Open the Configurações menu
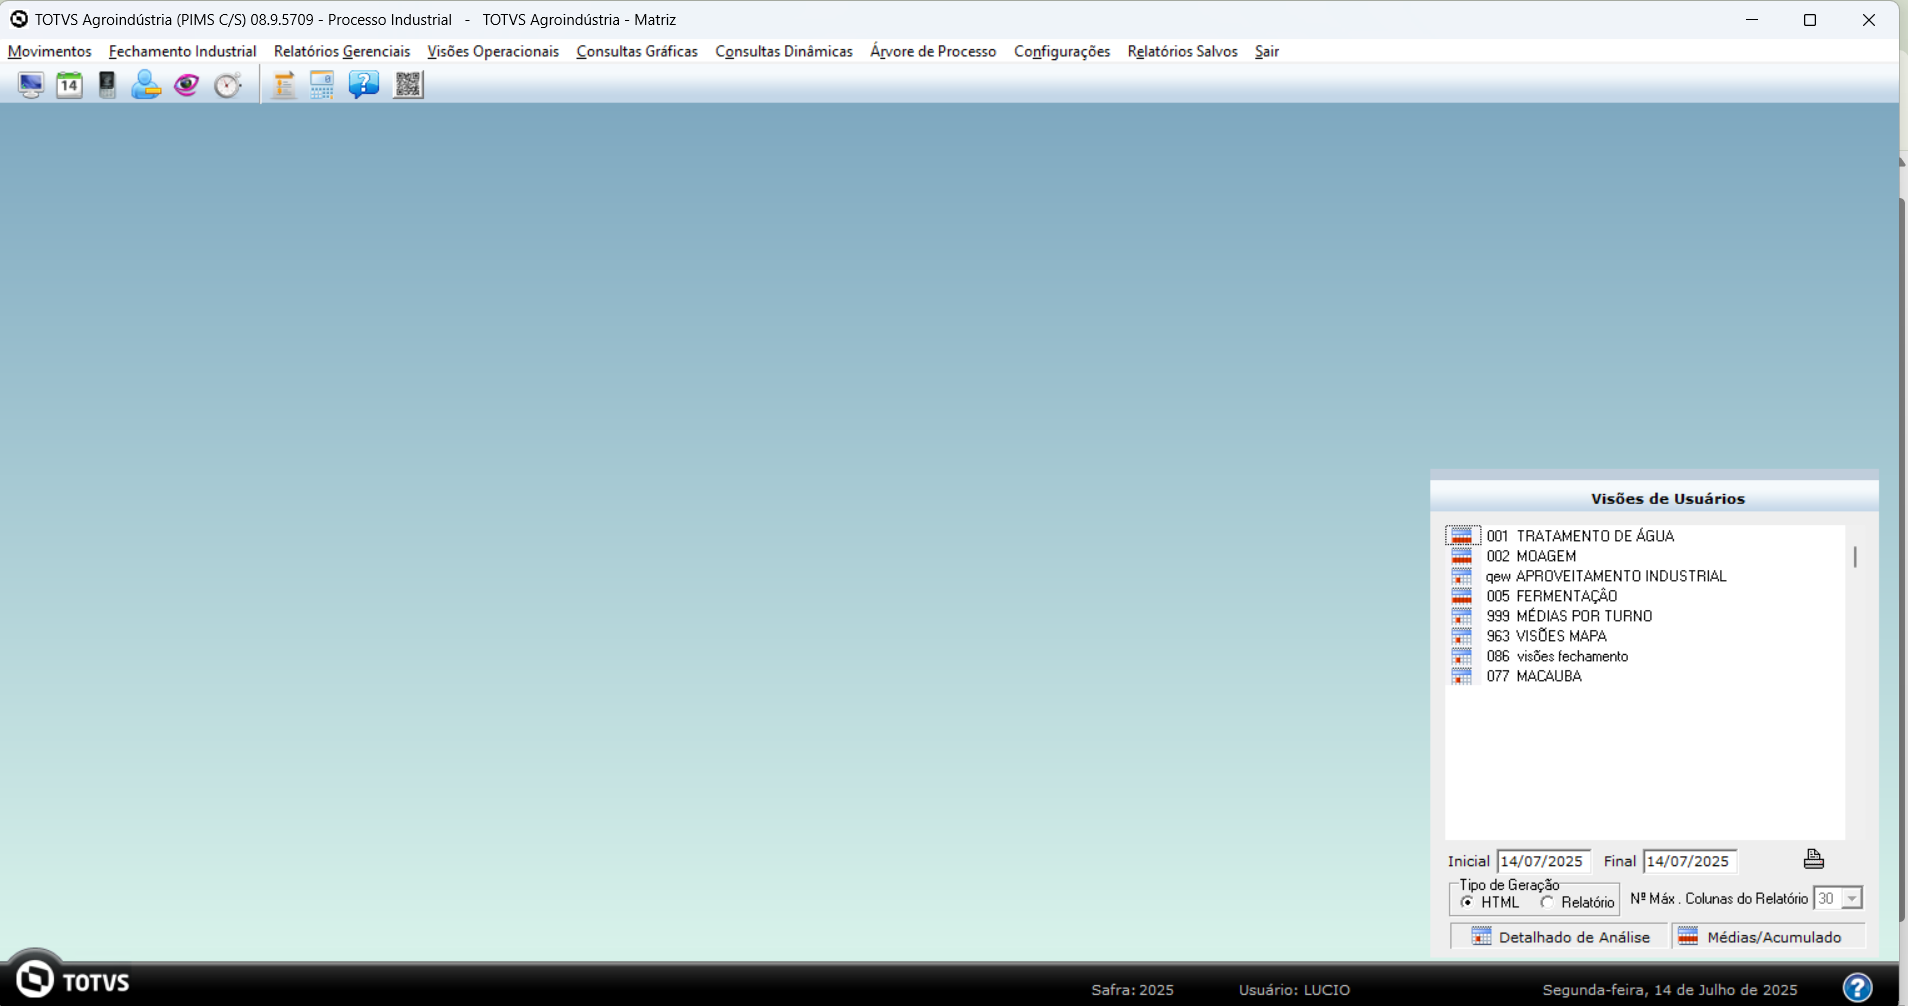 (1062, 51)
